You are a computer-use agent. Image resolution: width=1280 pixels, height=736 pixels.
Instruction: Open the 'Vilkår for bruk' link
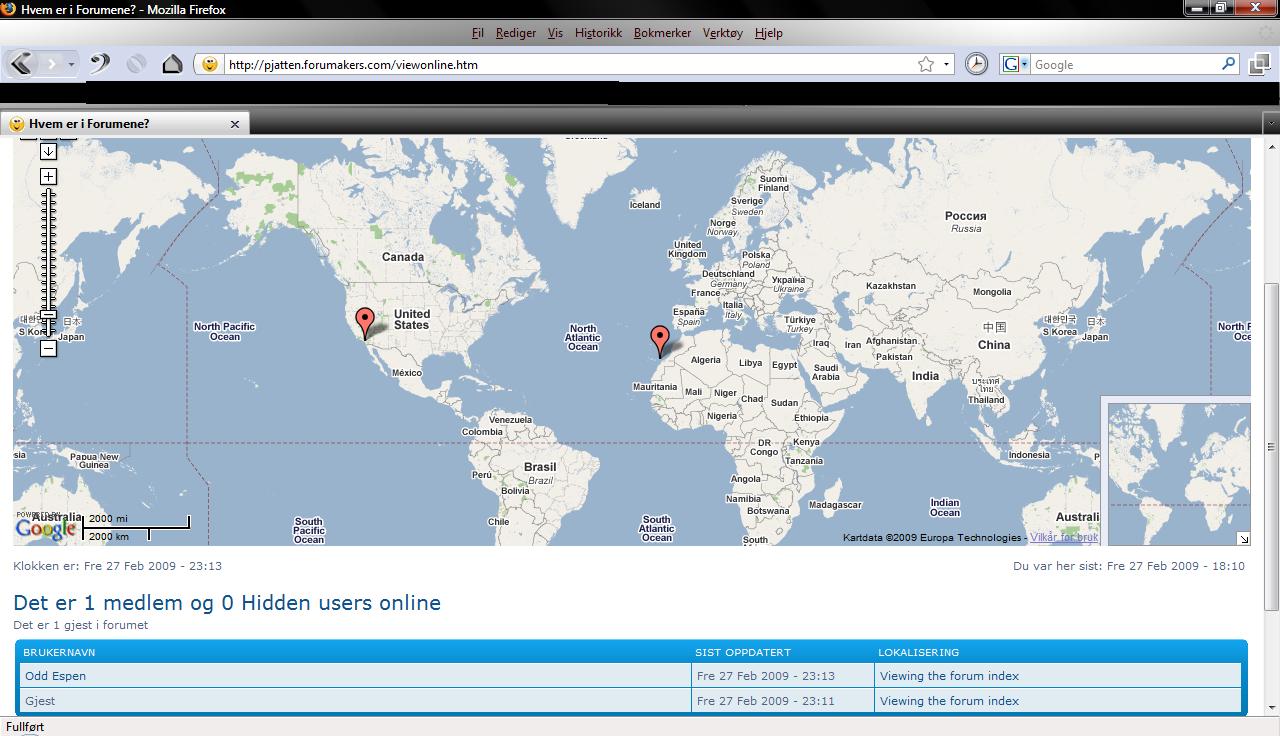tap(1064, 538)
